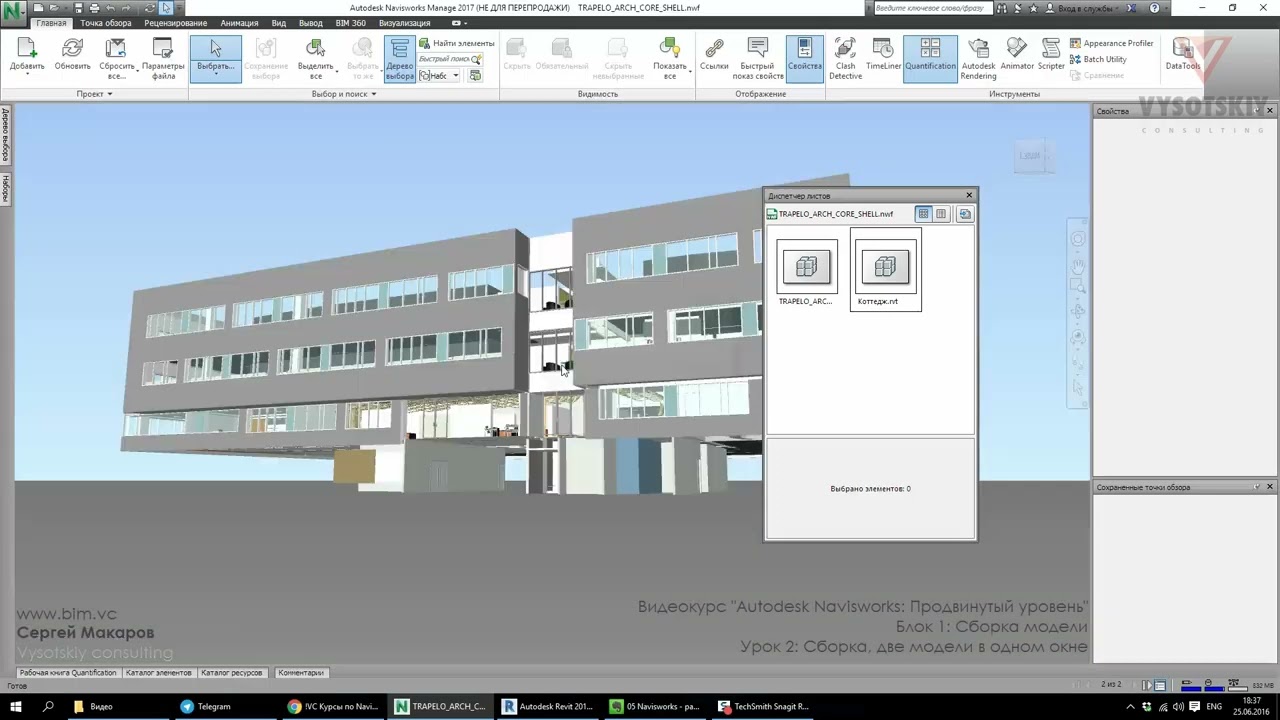1280x720 pixels.
Task: Open the Каталог ресурсов tab
Action: pos(232,673)
